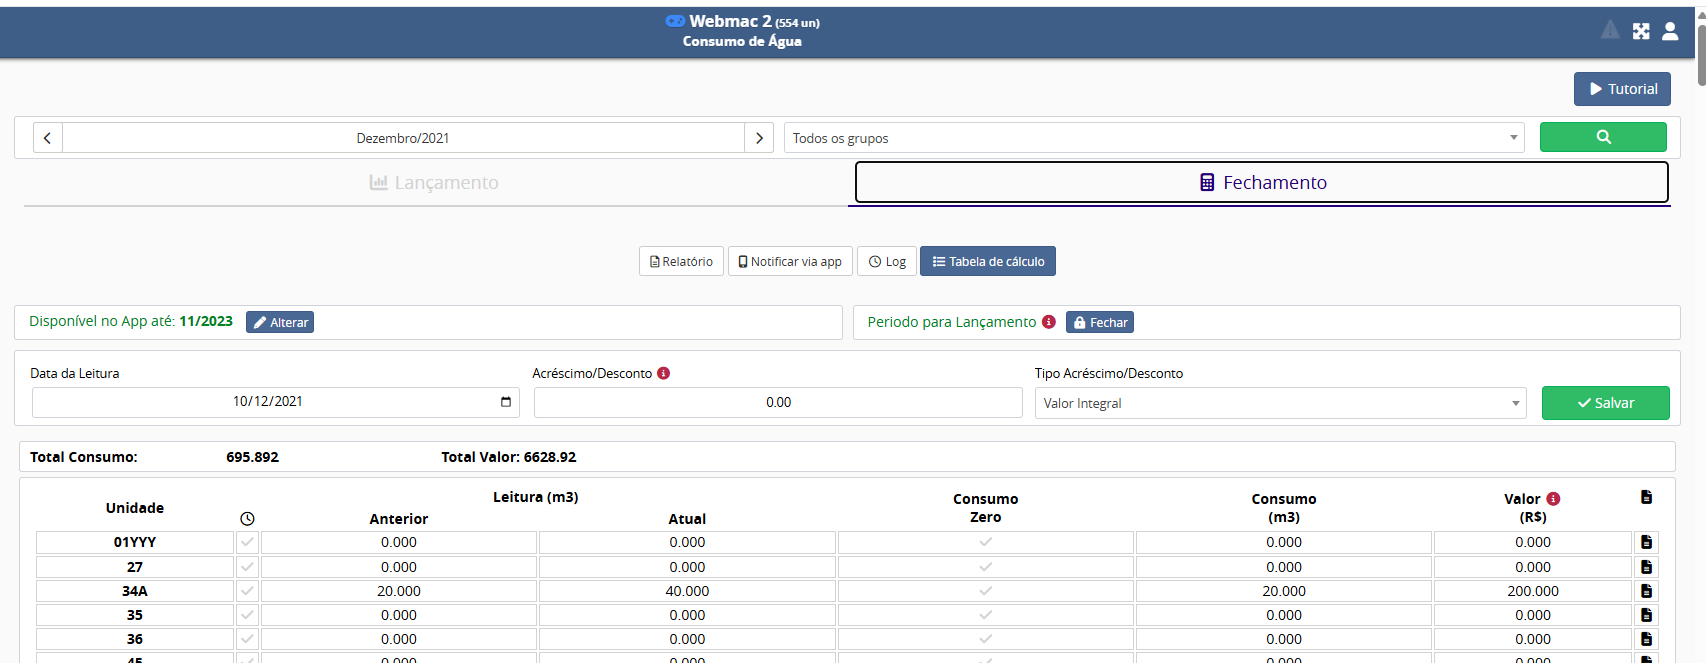
Task: Toggle check next to unit 01YYY
Action: (247, 542)
